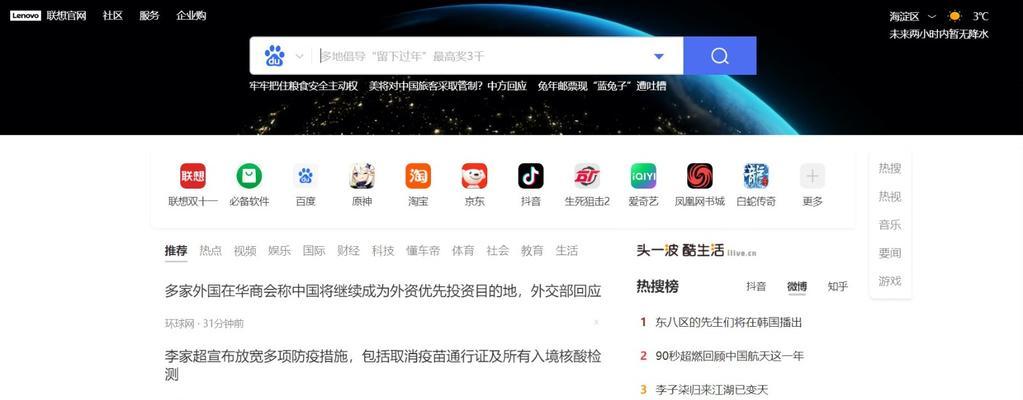Screen dimensions: 1023x400
Task: Open the 百度 shortcut icon
Action: pyautogui.click(x=305, y=176)
